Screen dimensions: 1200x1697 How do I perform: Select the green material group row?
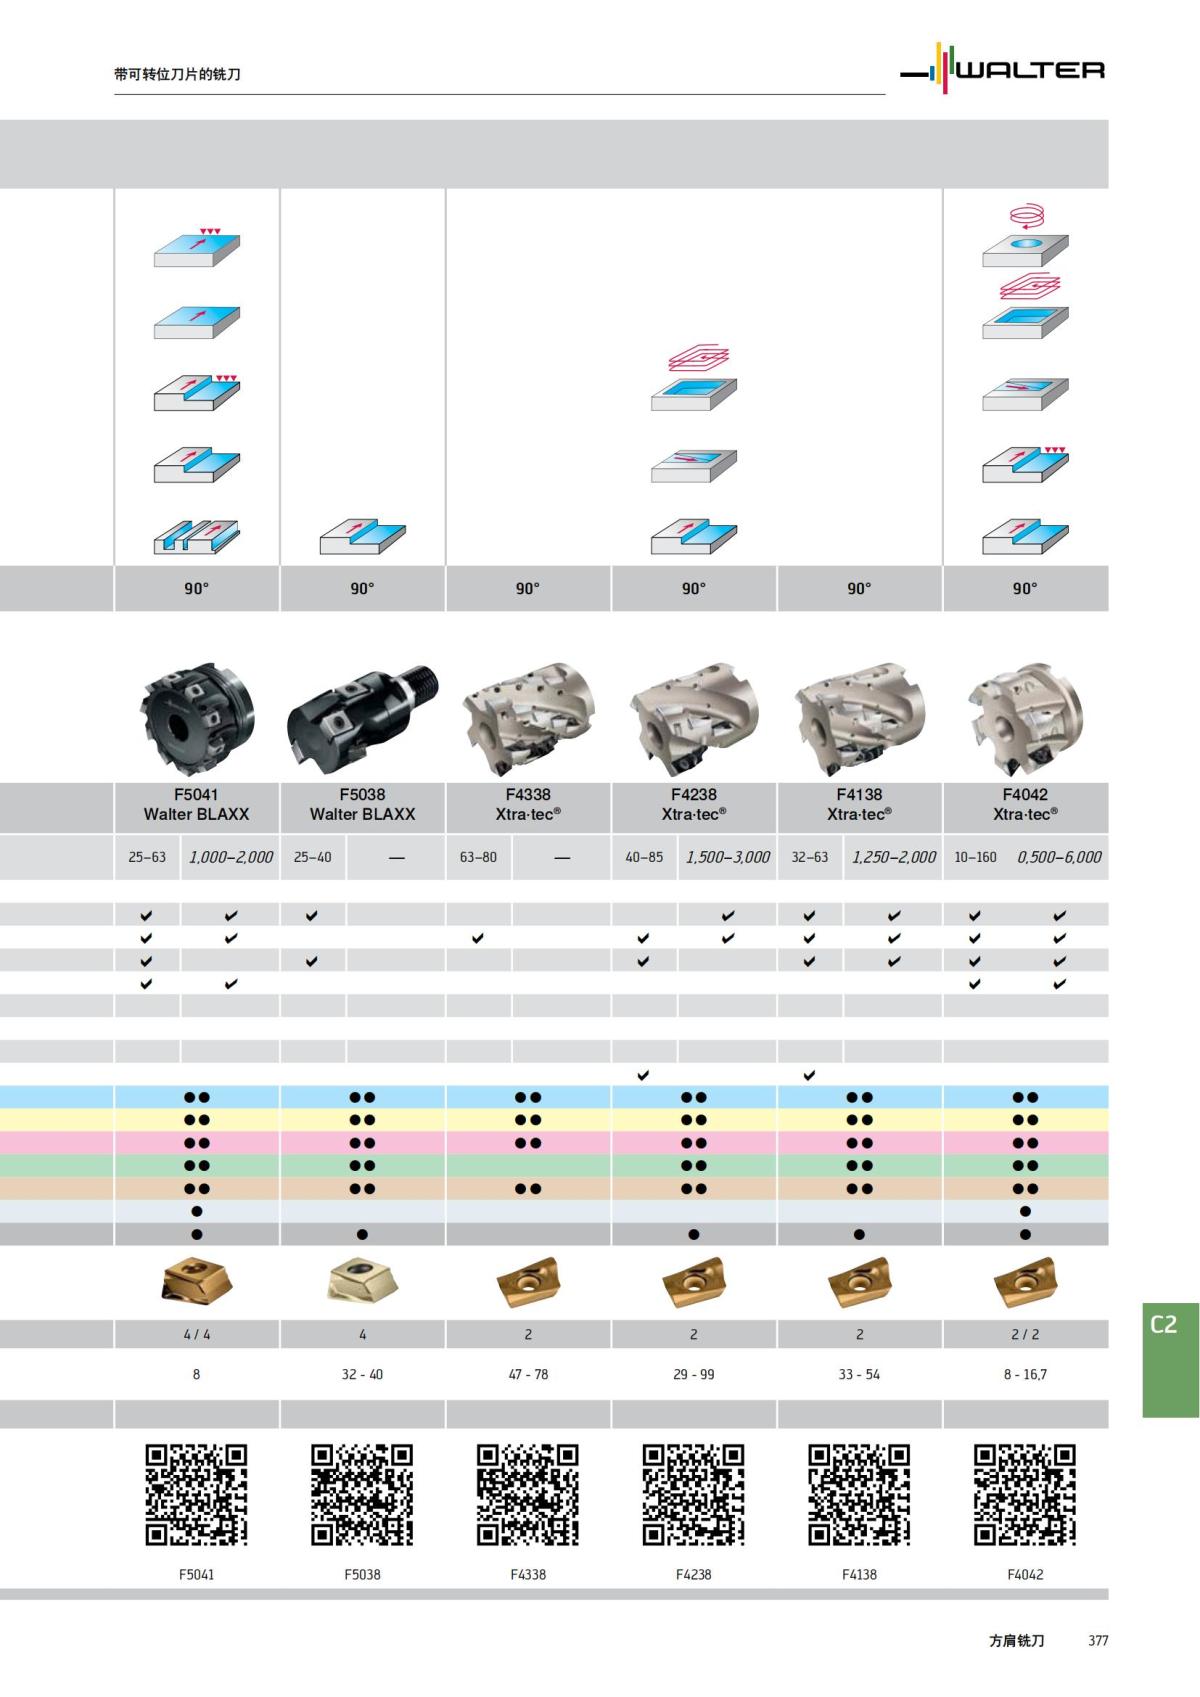point(554,1166)
